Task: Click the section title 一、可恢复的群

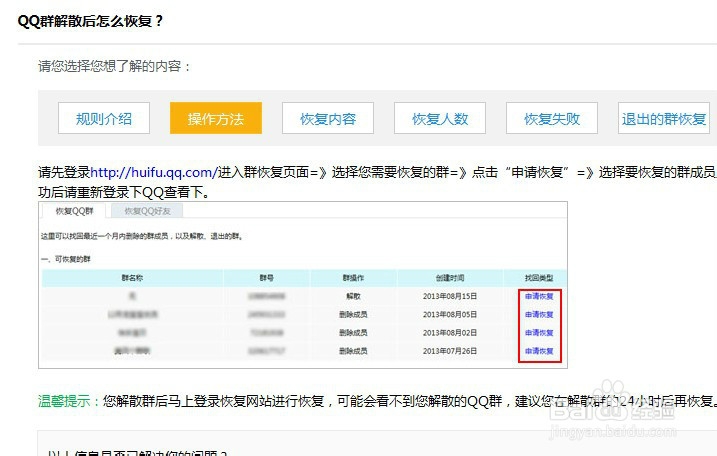Action: click(66, 259)
